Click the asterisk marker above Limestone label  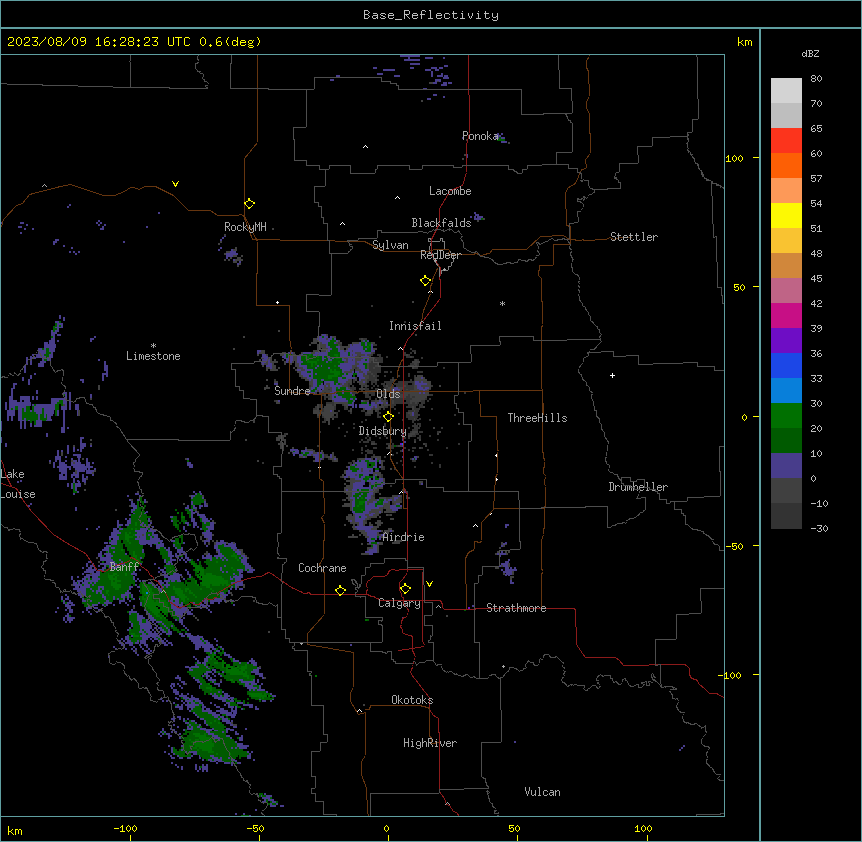click(153, 346)
